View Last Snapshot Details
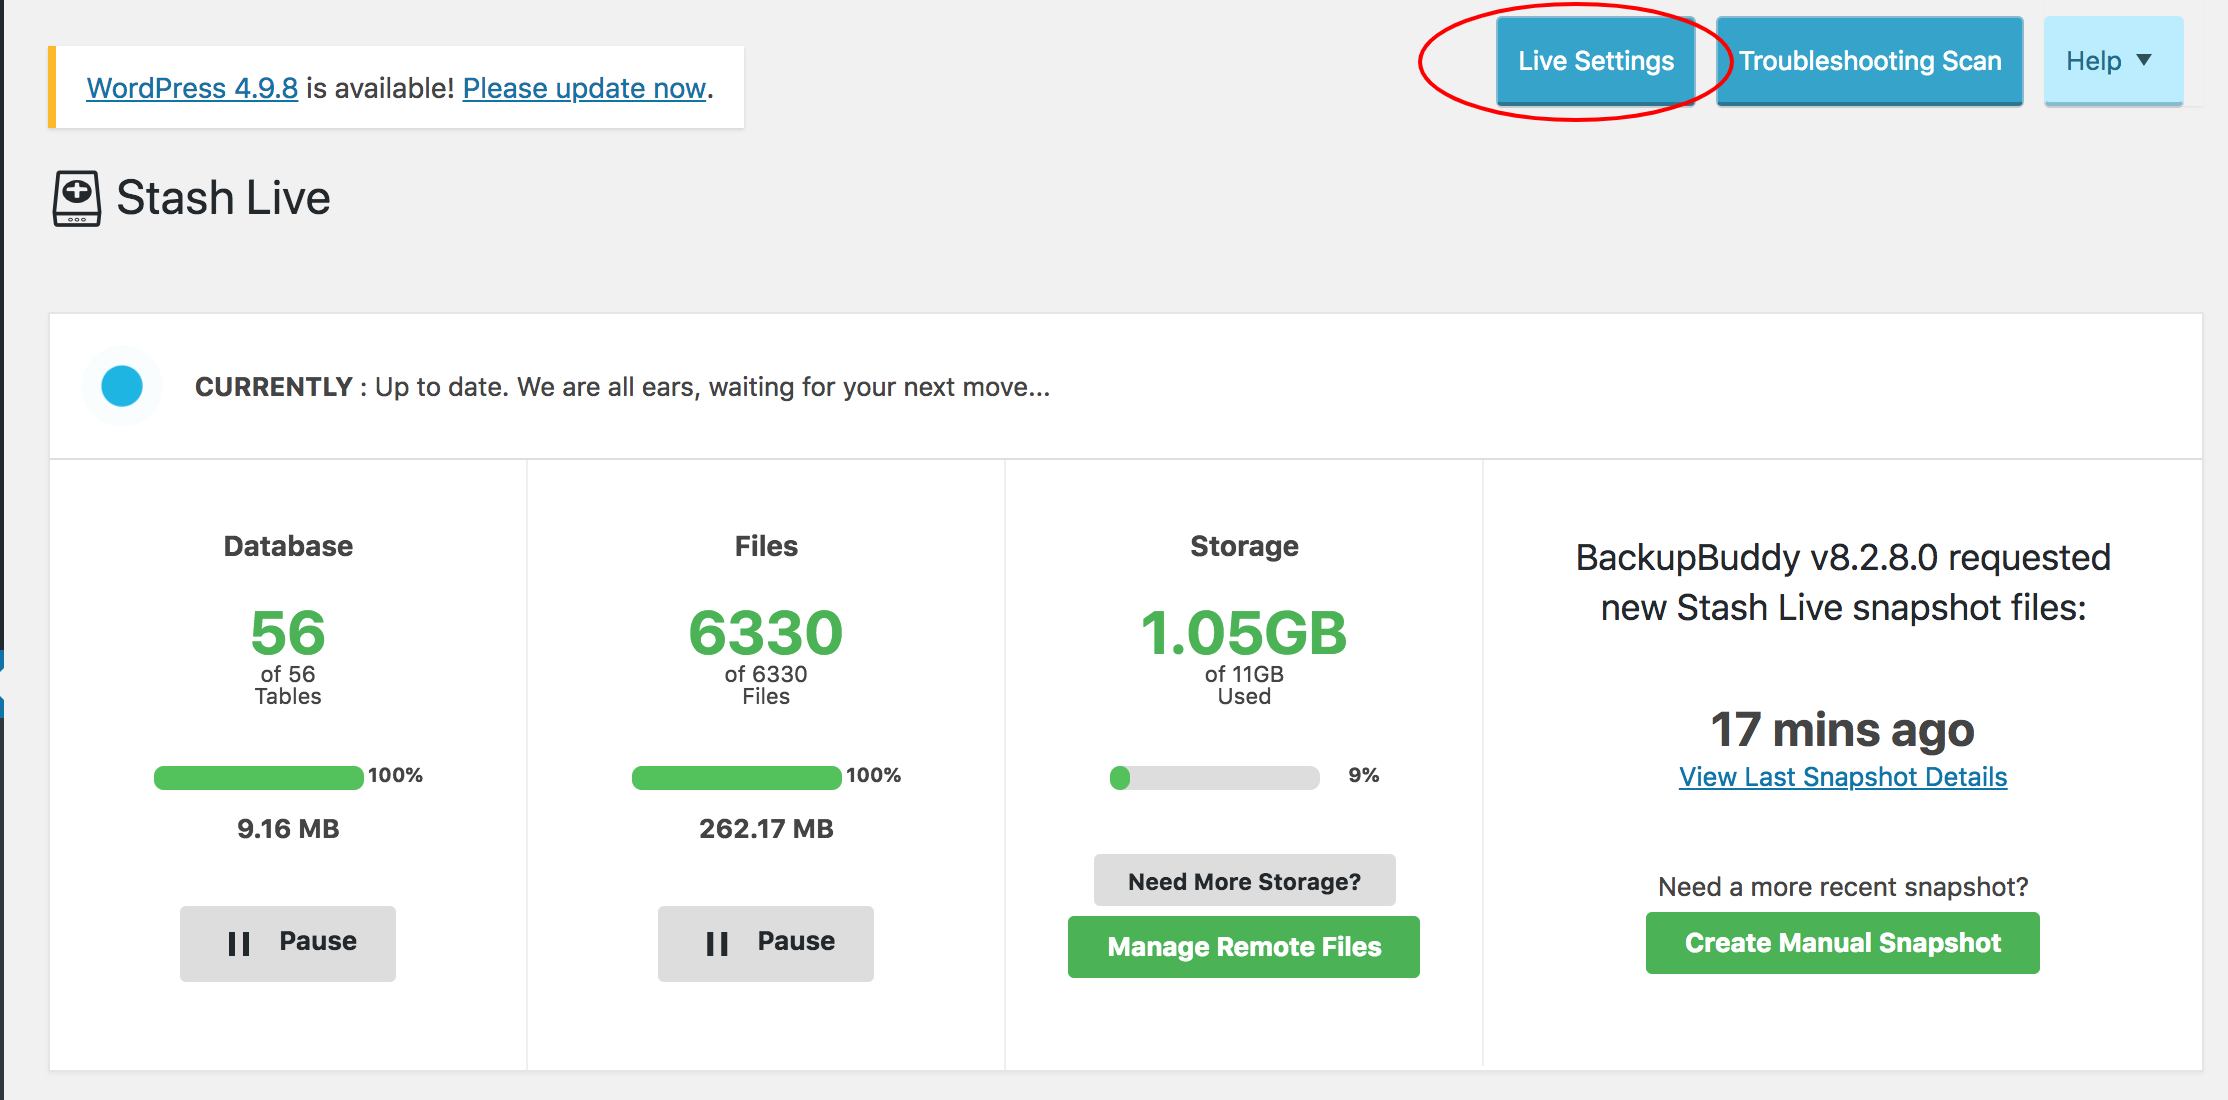The width and height of the screenshot is (2228, 1100). click(x=1843, y=777)
